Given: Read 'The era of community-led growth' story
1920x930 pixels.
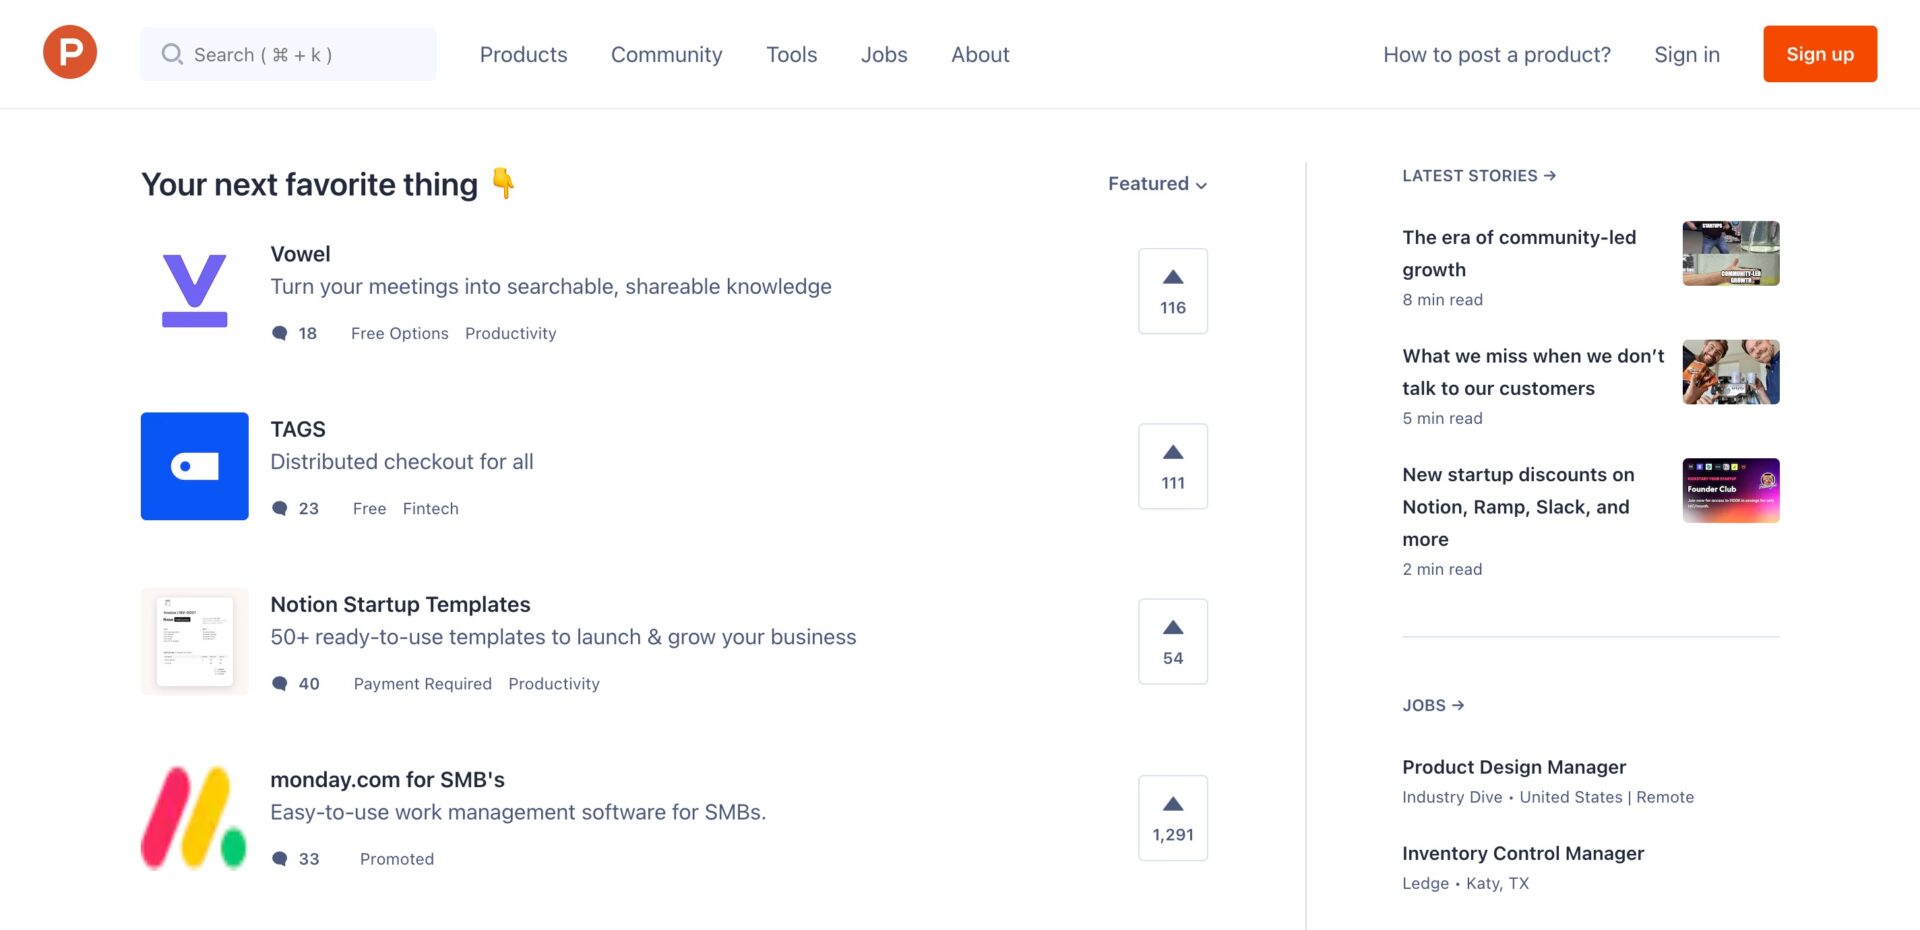Looking at the screenshot, I should click(x=1519, y=253).
